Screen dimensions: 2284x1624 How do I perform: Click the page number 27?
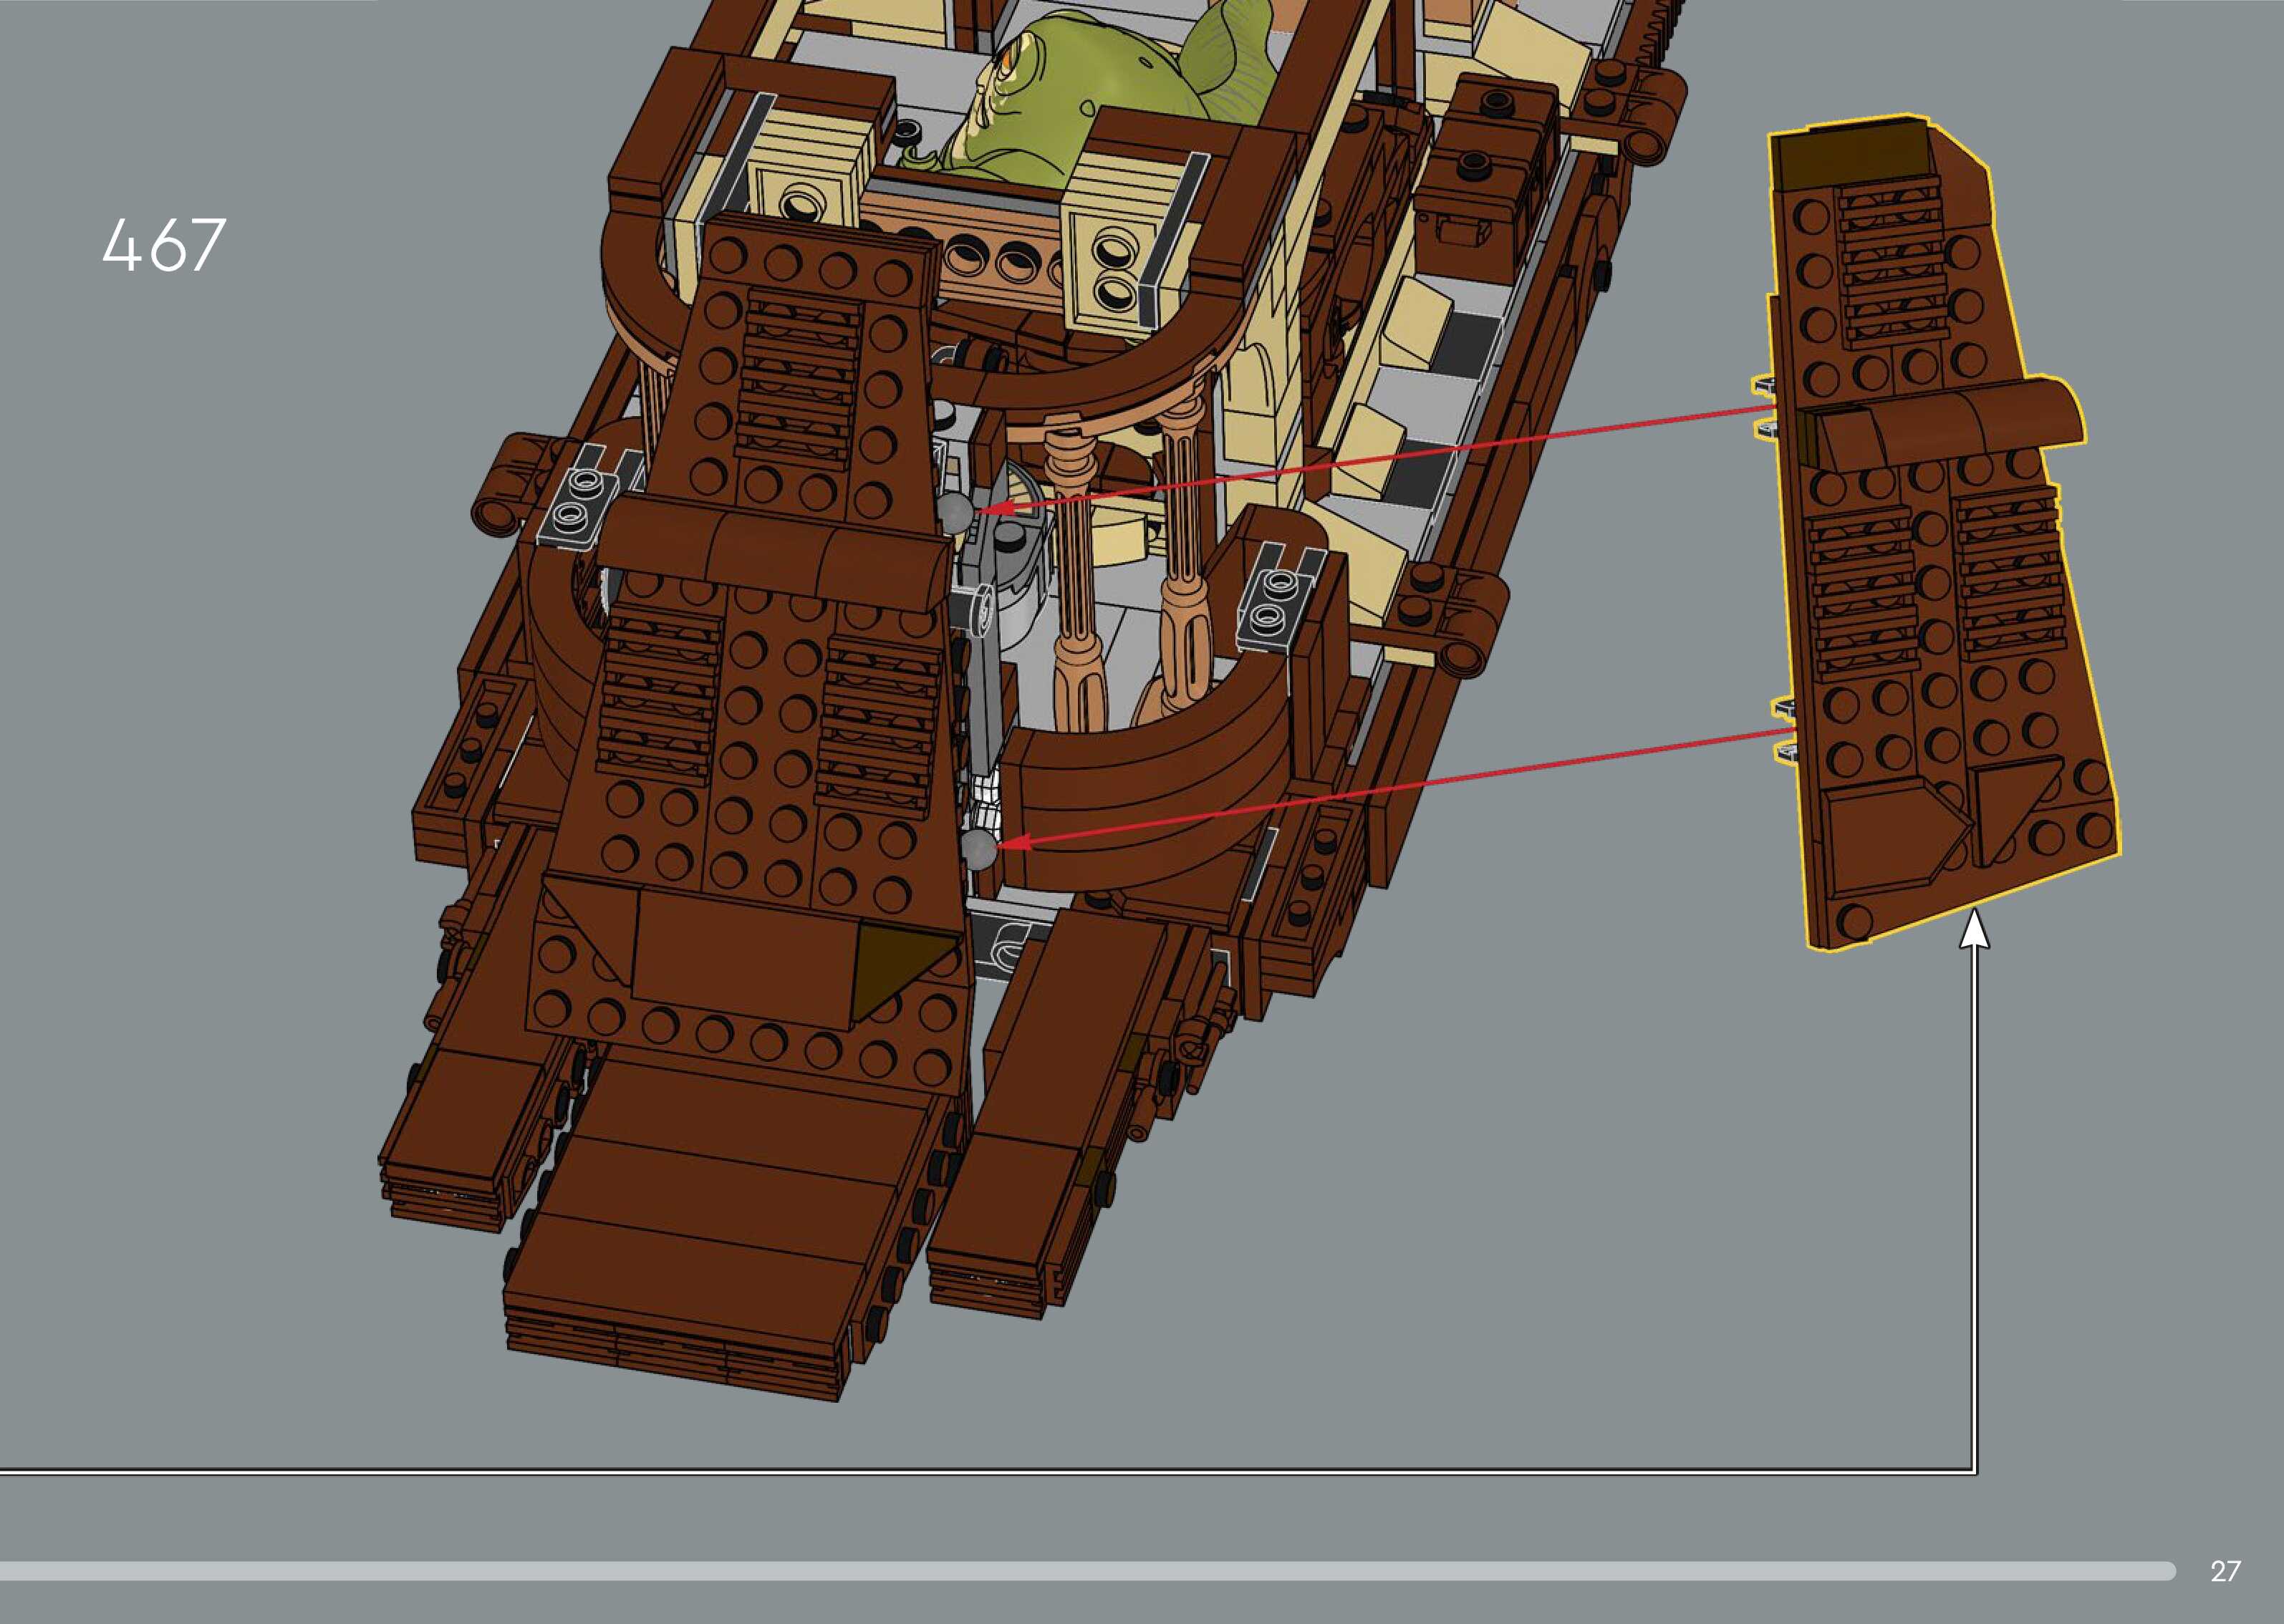pyautogui.click(x=2225, y=1571)
